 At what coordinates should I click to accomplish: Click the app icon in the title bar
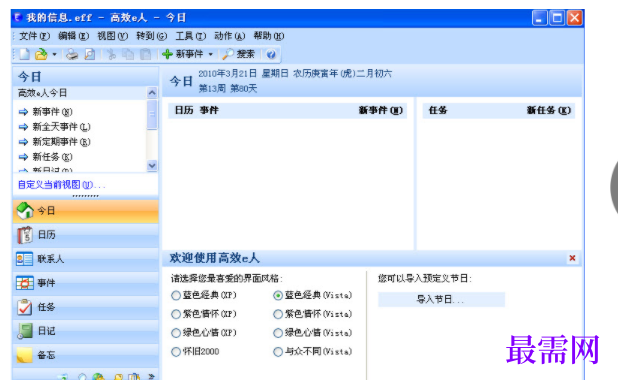[x=18, y=18]
